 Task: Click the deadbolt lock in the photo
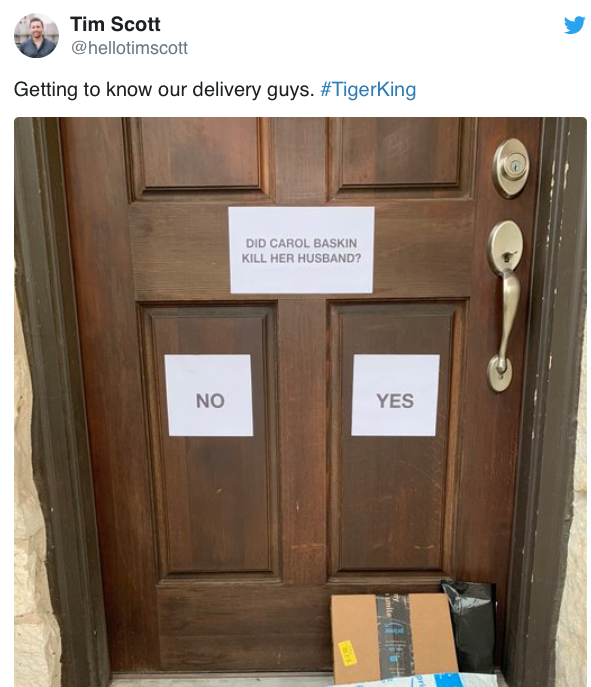pos(510,167)
